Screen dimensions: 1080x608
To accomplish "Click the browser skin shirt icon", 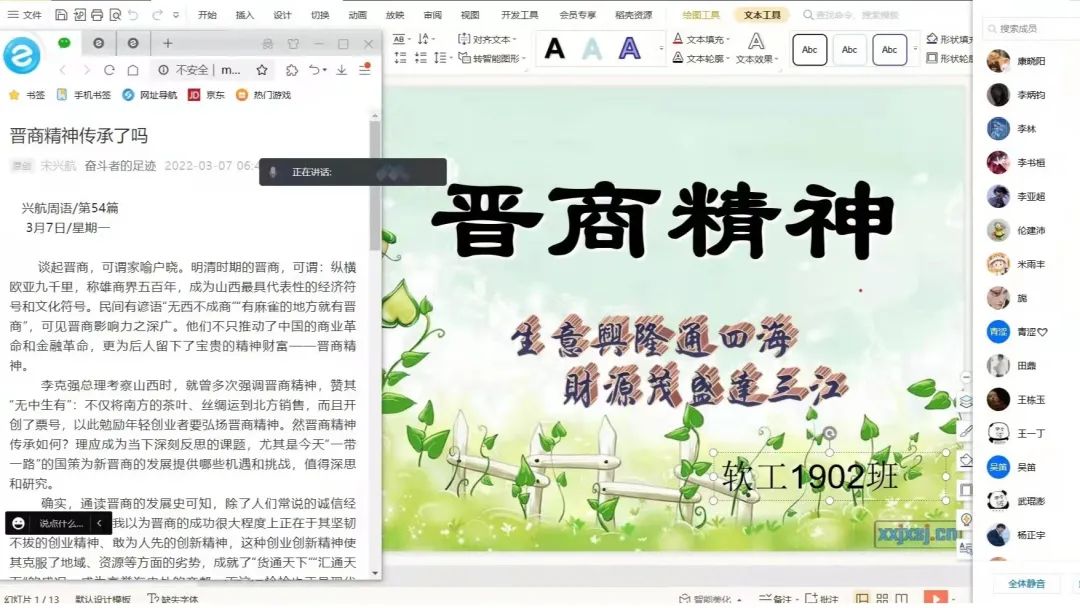I will [x=293, y=44].
